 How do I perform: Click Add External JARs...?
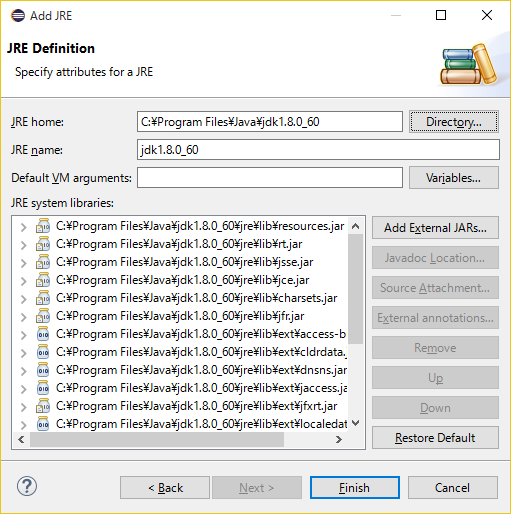435,228
